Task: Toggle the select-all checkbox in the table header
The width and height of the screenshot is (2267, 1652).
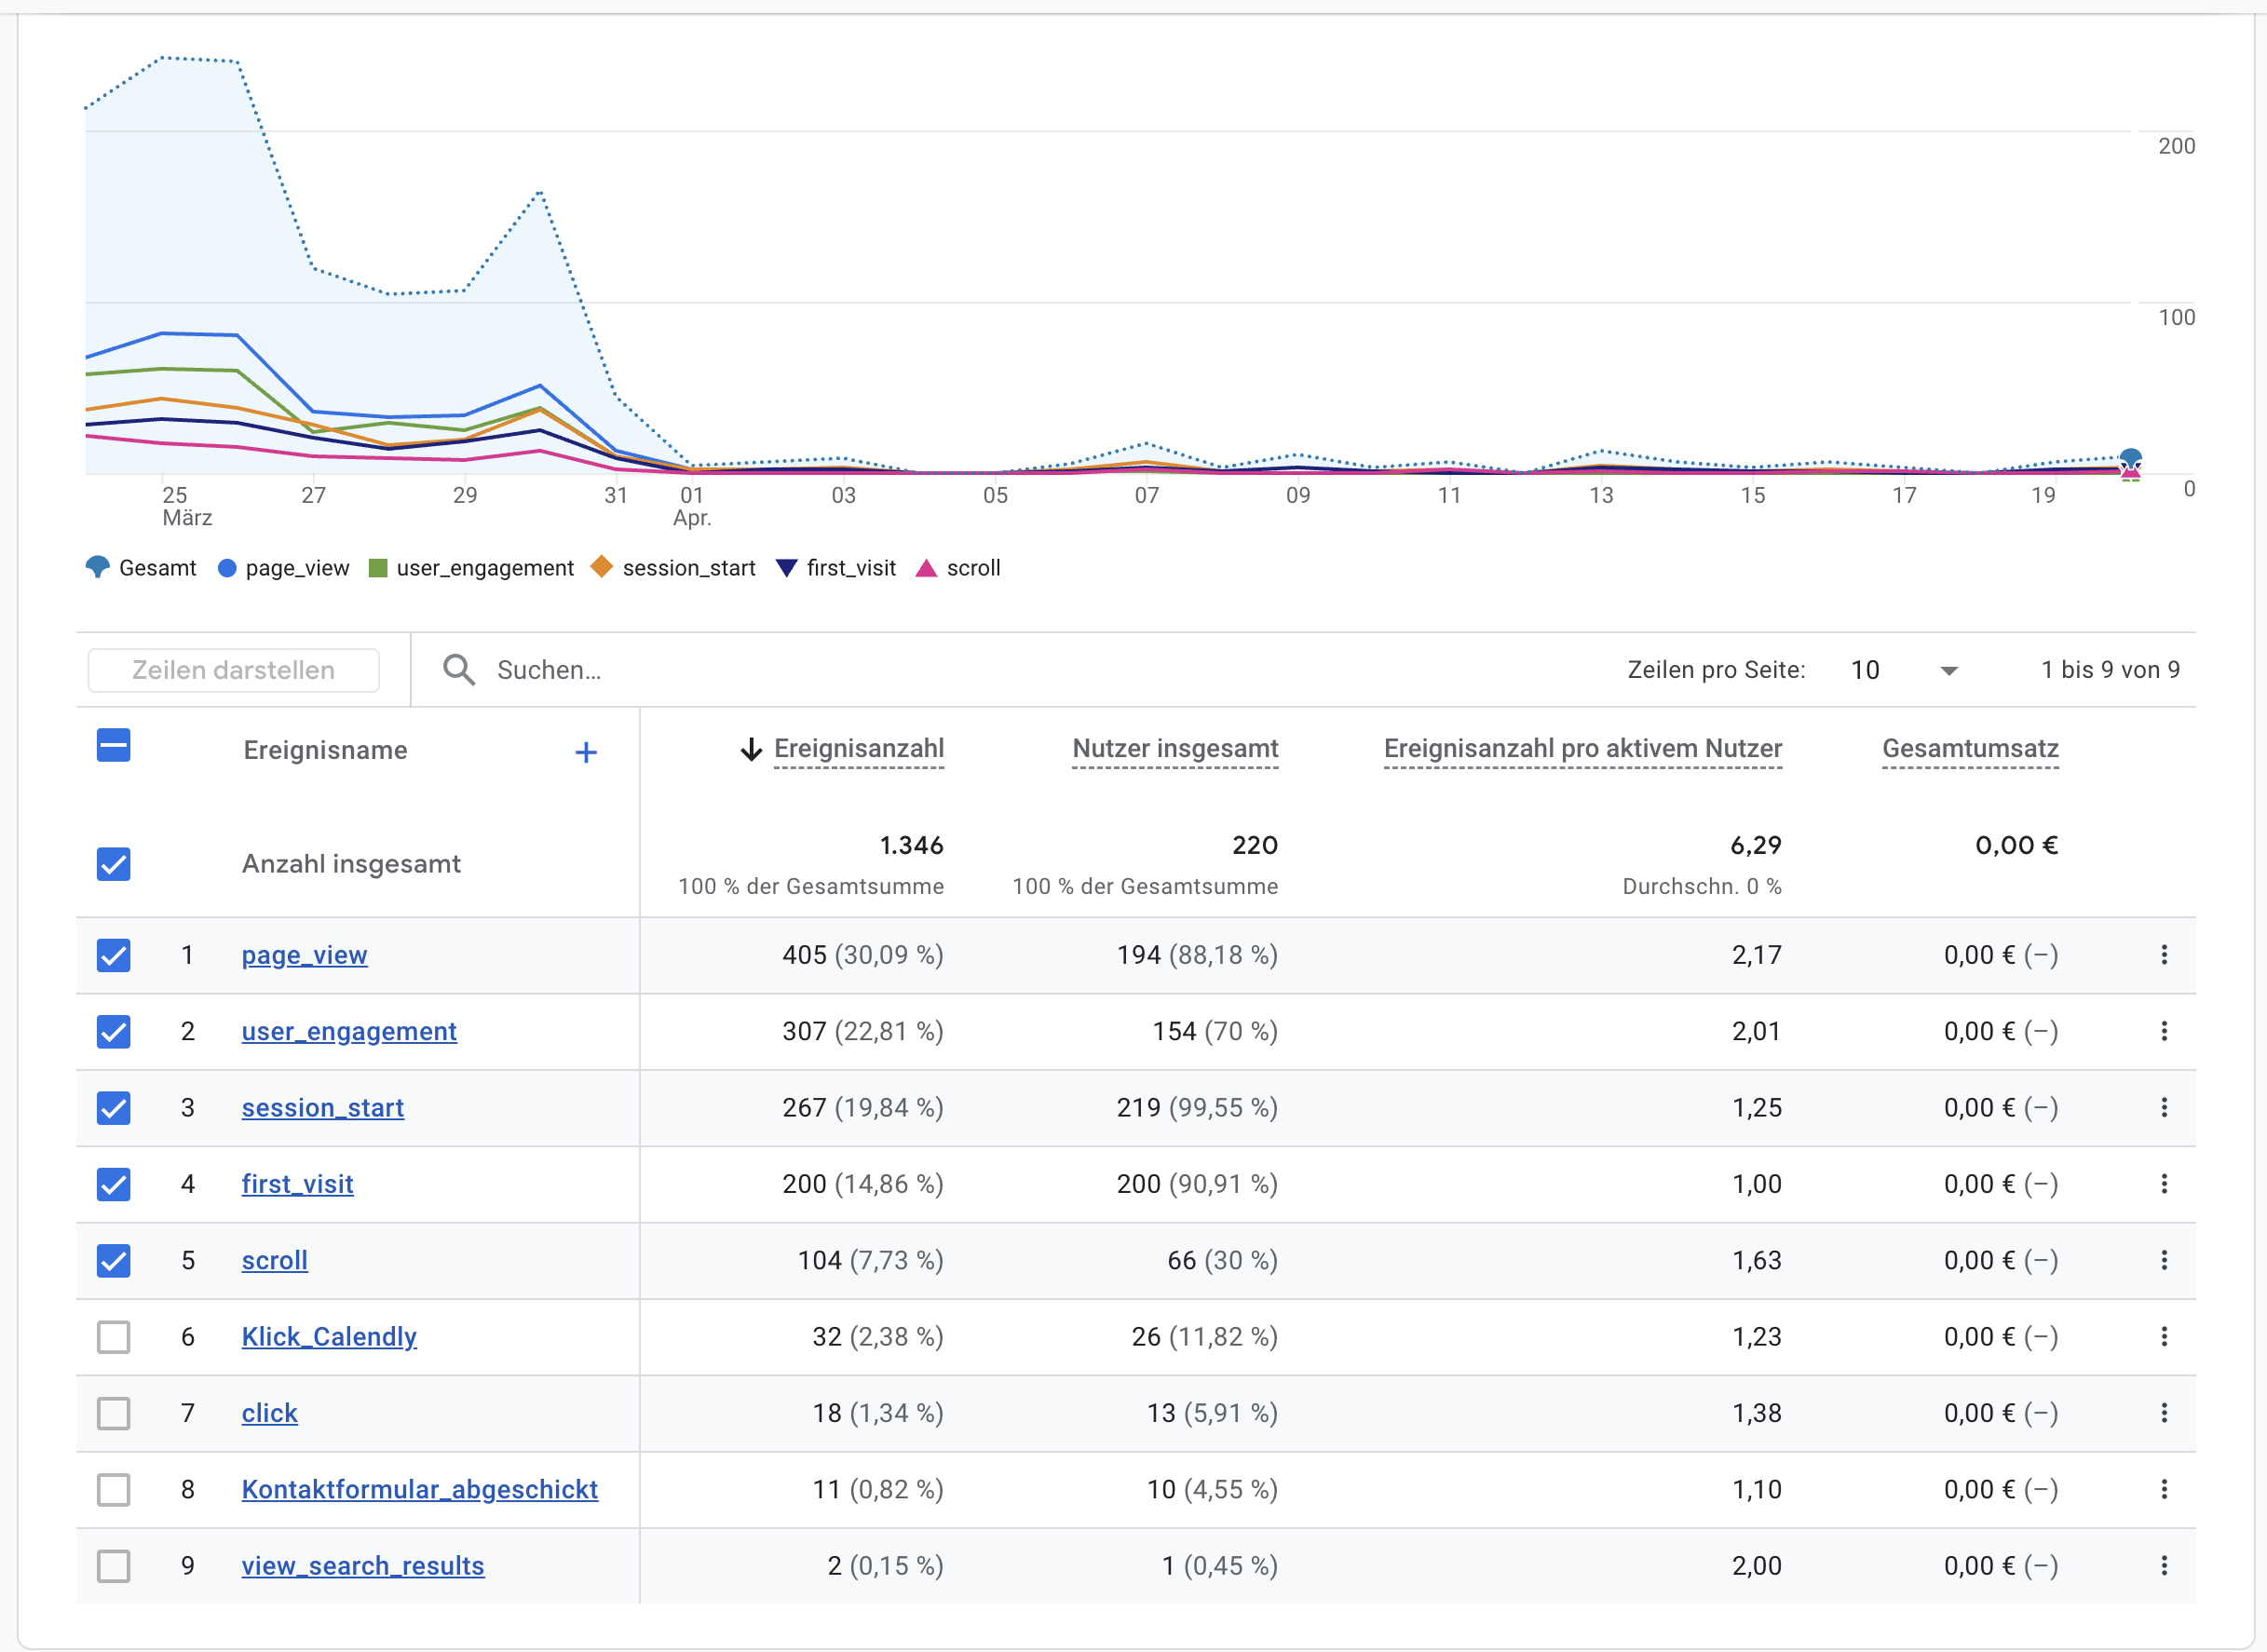Action: [113, 745]
